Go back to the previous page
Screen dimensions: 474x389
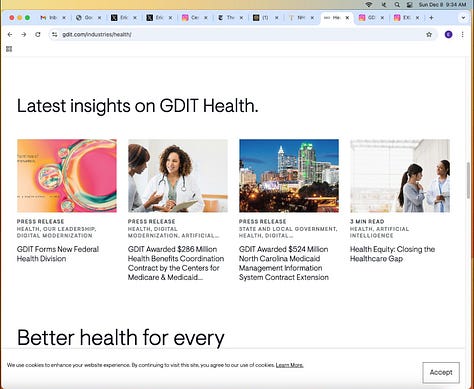click(10, 35)
